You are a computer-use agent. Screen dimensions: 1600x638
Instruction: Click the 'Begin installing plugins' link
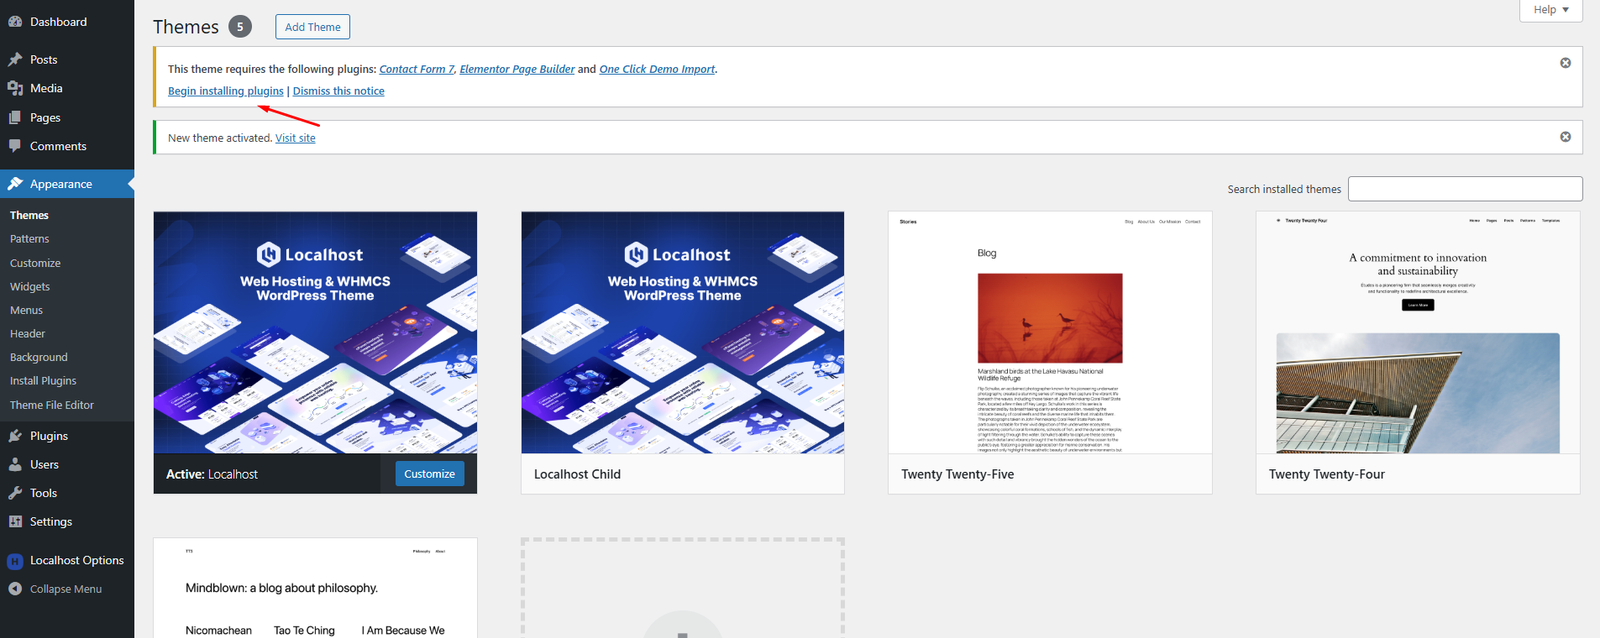(x=225, y=91)
